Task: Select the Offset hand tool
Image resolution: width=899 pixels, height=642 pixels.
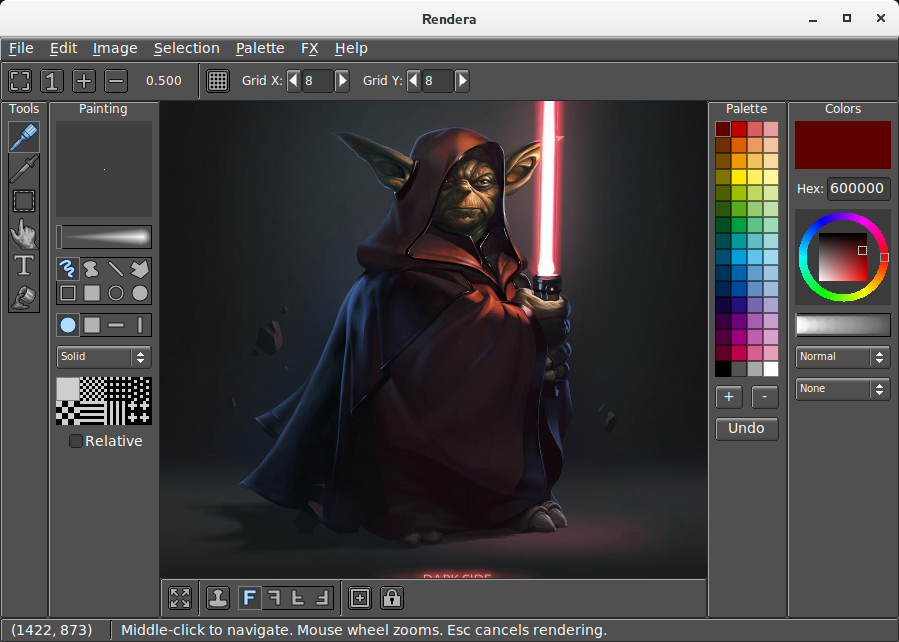Action: pyautogui.click(x=23, y=233)
